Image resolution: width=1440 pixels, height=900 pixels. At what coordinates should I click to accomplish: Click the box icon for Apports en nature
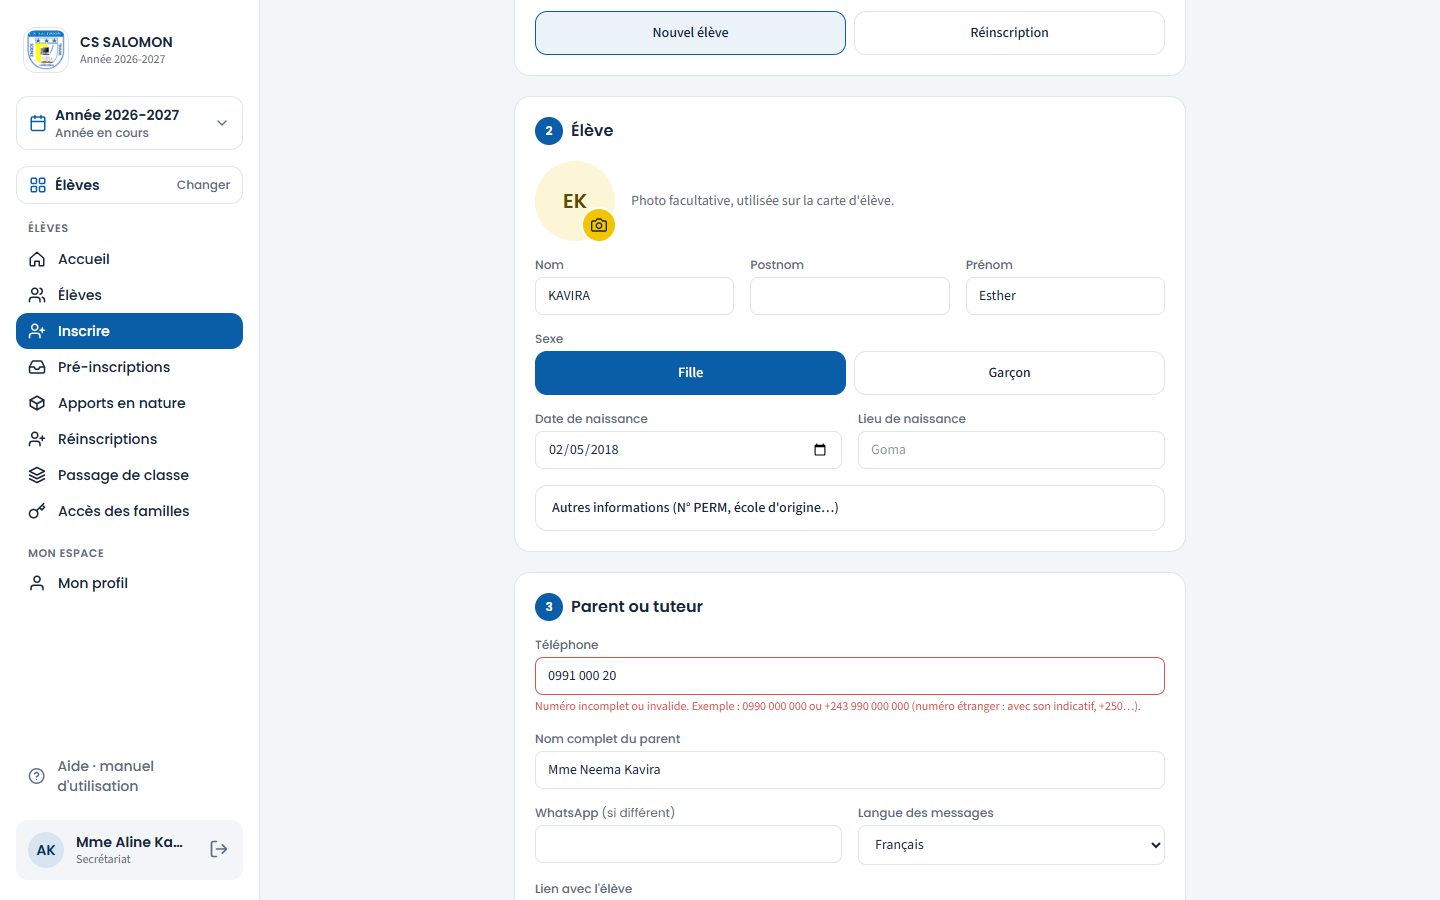coord(37,403)
